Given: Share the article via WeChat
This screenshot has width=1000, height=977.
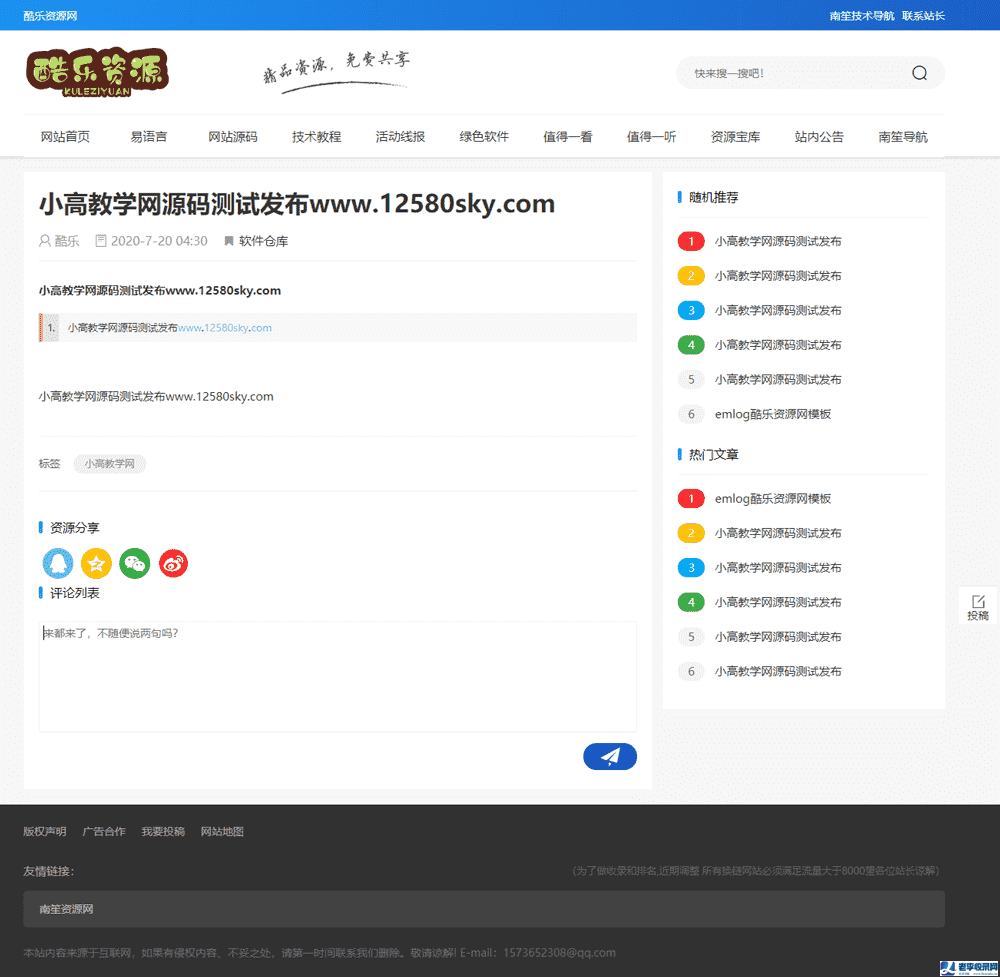Looking at the screenshot, I should tap(134, 563).
